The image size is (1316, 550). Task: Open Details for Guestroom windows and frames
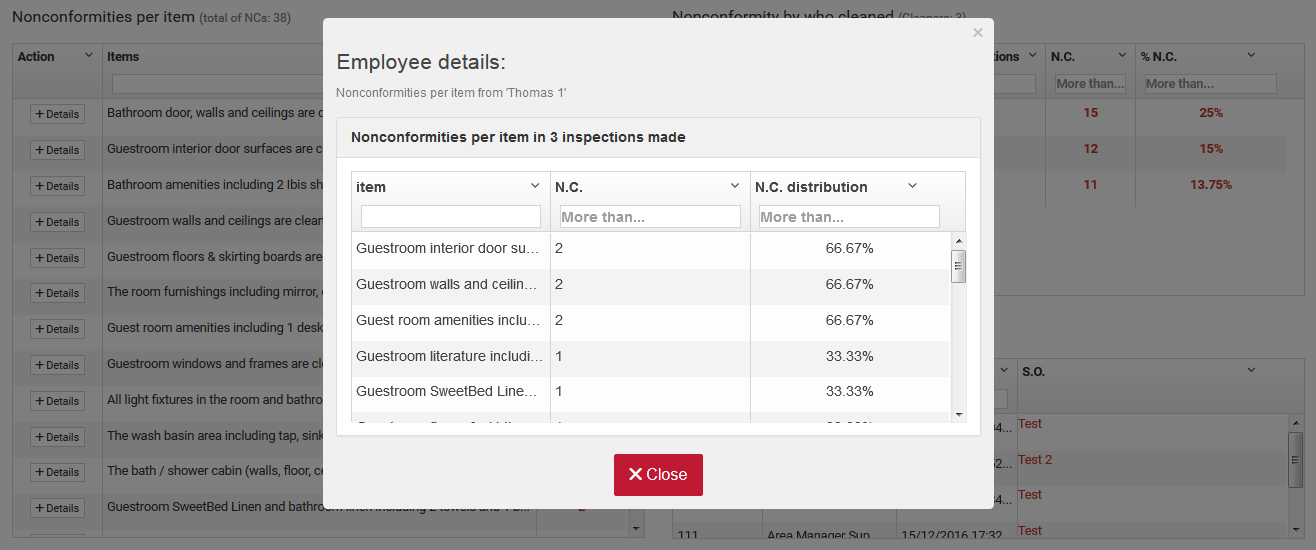coord(57,365)
